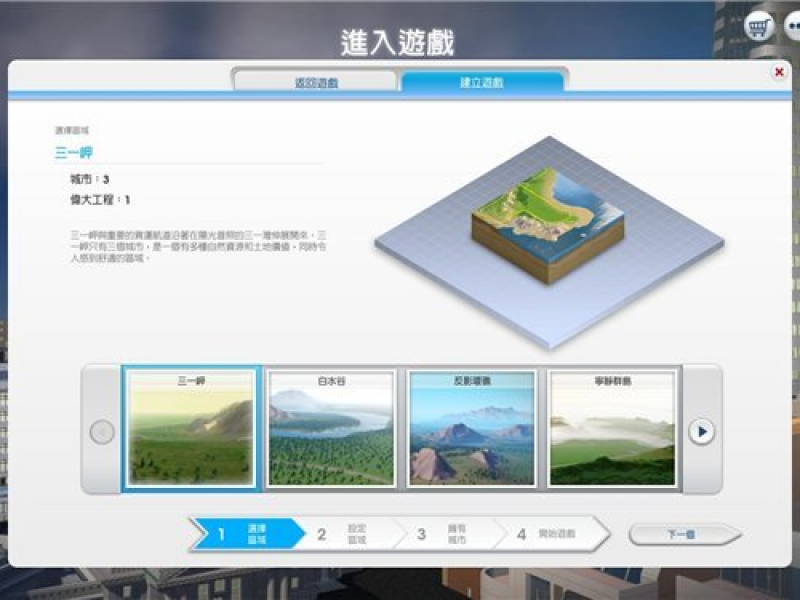Click the 進入遊戲 page title
This screenshot has width=800, height=600.
397,42
